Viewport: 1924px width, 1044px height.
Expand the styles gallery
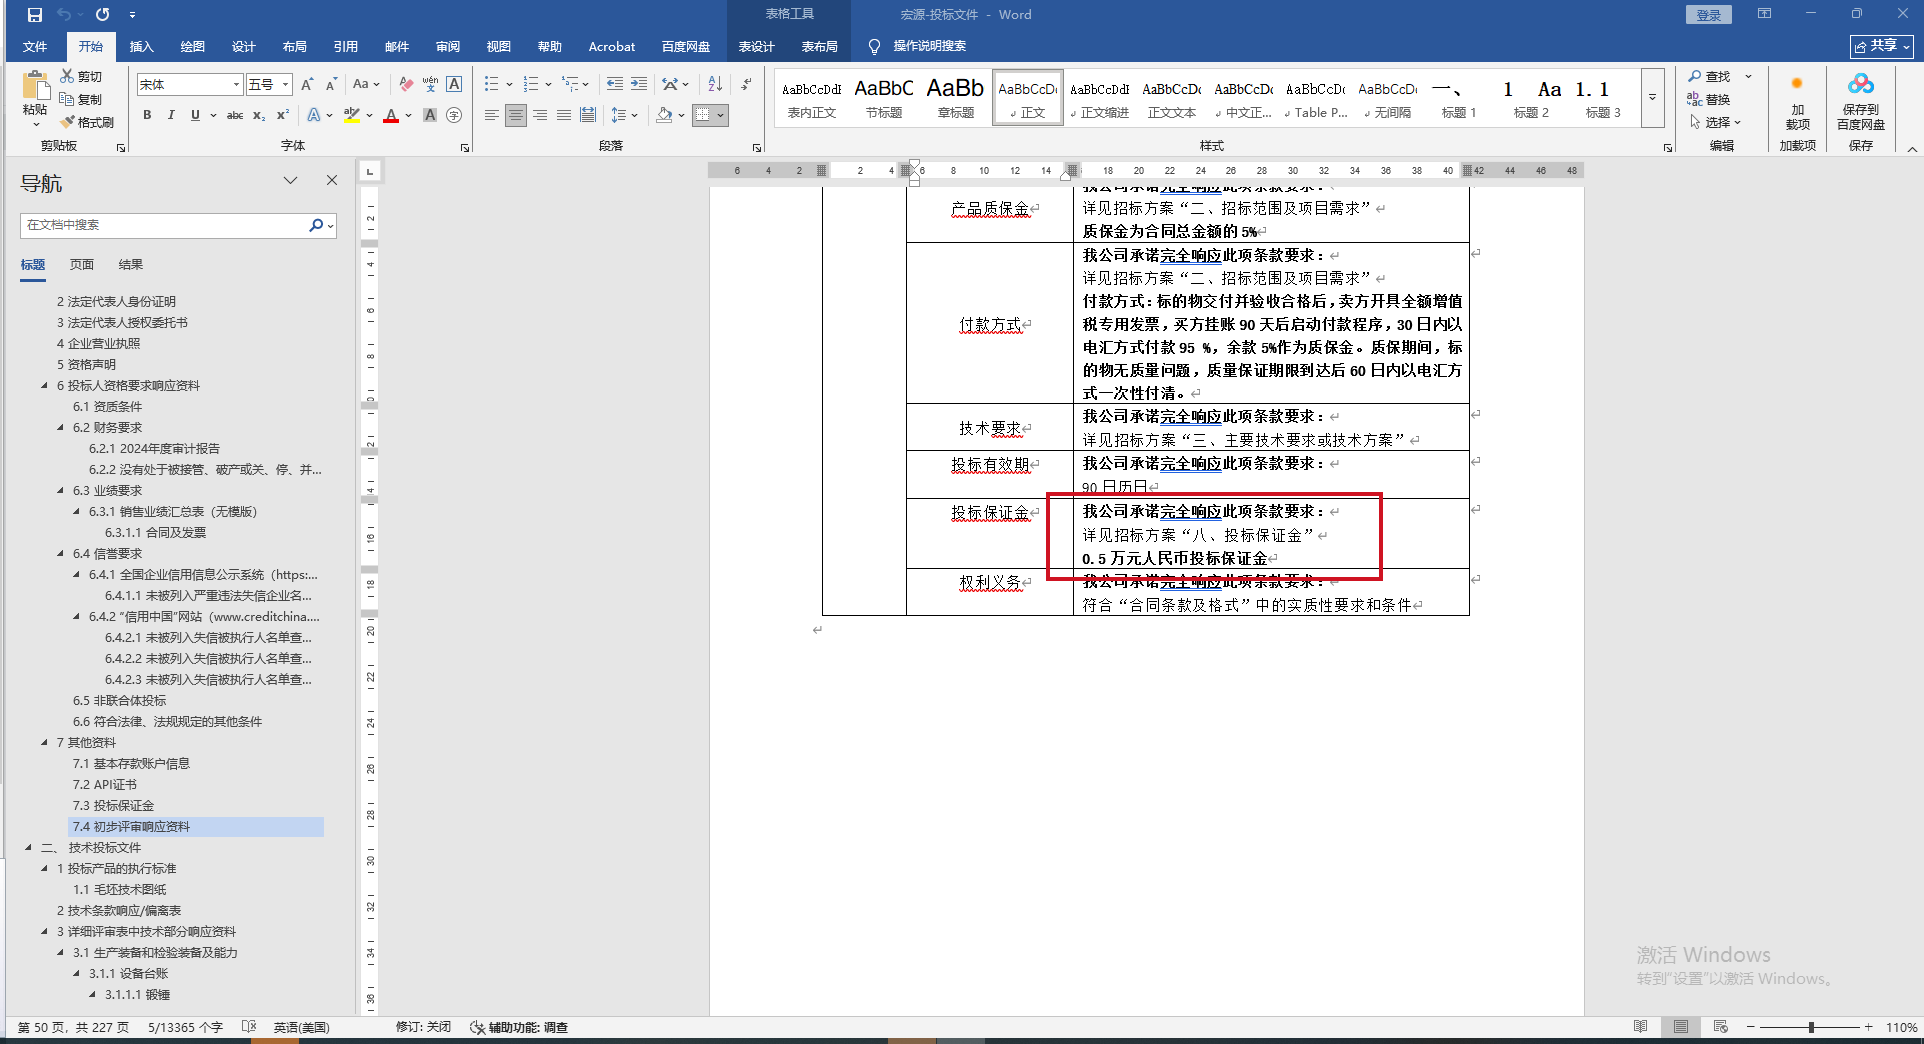click(1652, 97)
